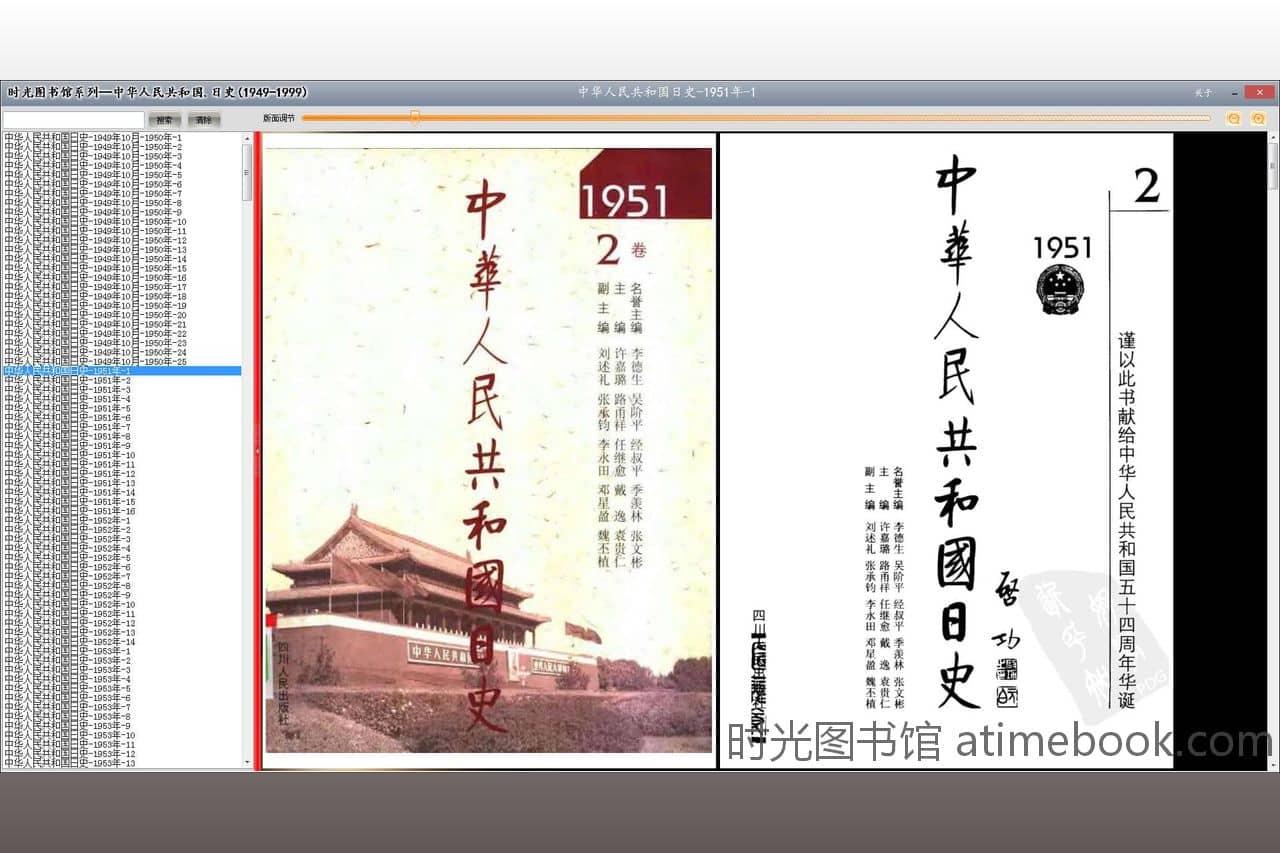Select list row 1949年10月-1950年-20

tap(121, 315)
